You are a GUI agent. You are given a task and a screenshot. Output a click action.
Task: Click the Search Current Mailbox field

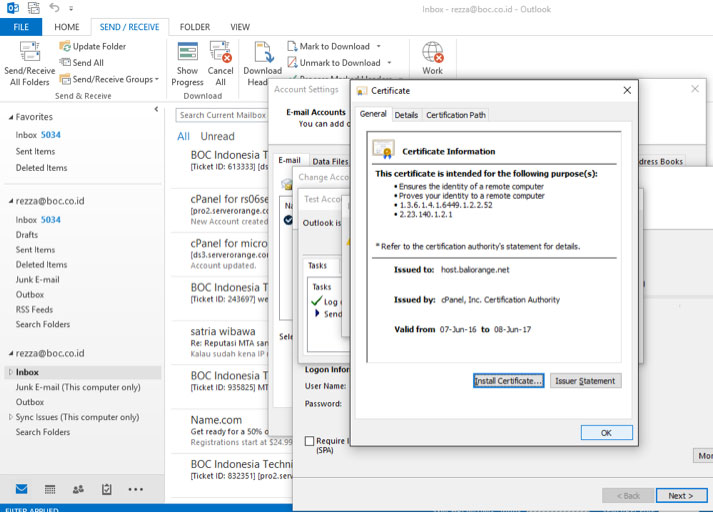click(x=222, y=115)
